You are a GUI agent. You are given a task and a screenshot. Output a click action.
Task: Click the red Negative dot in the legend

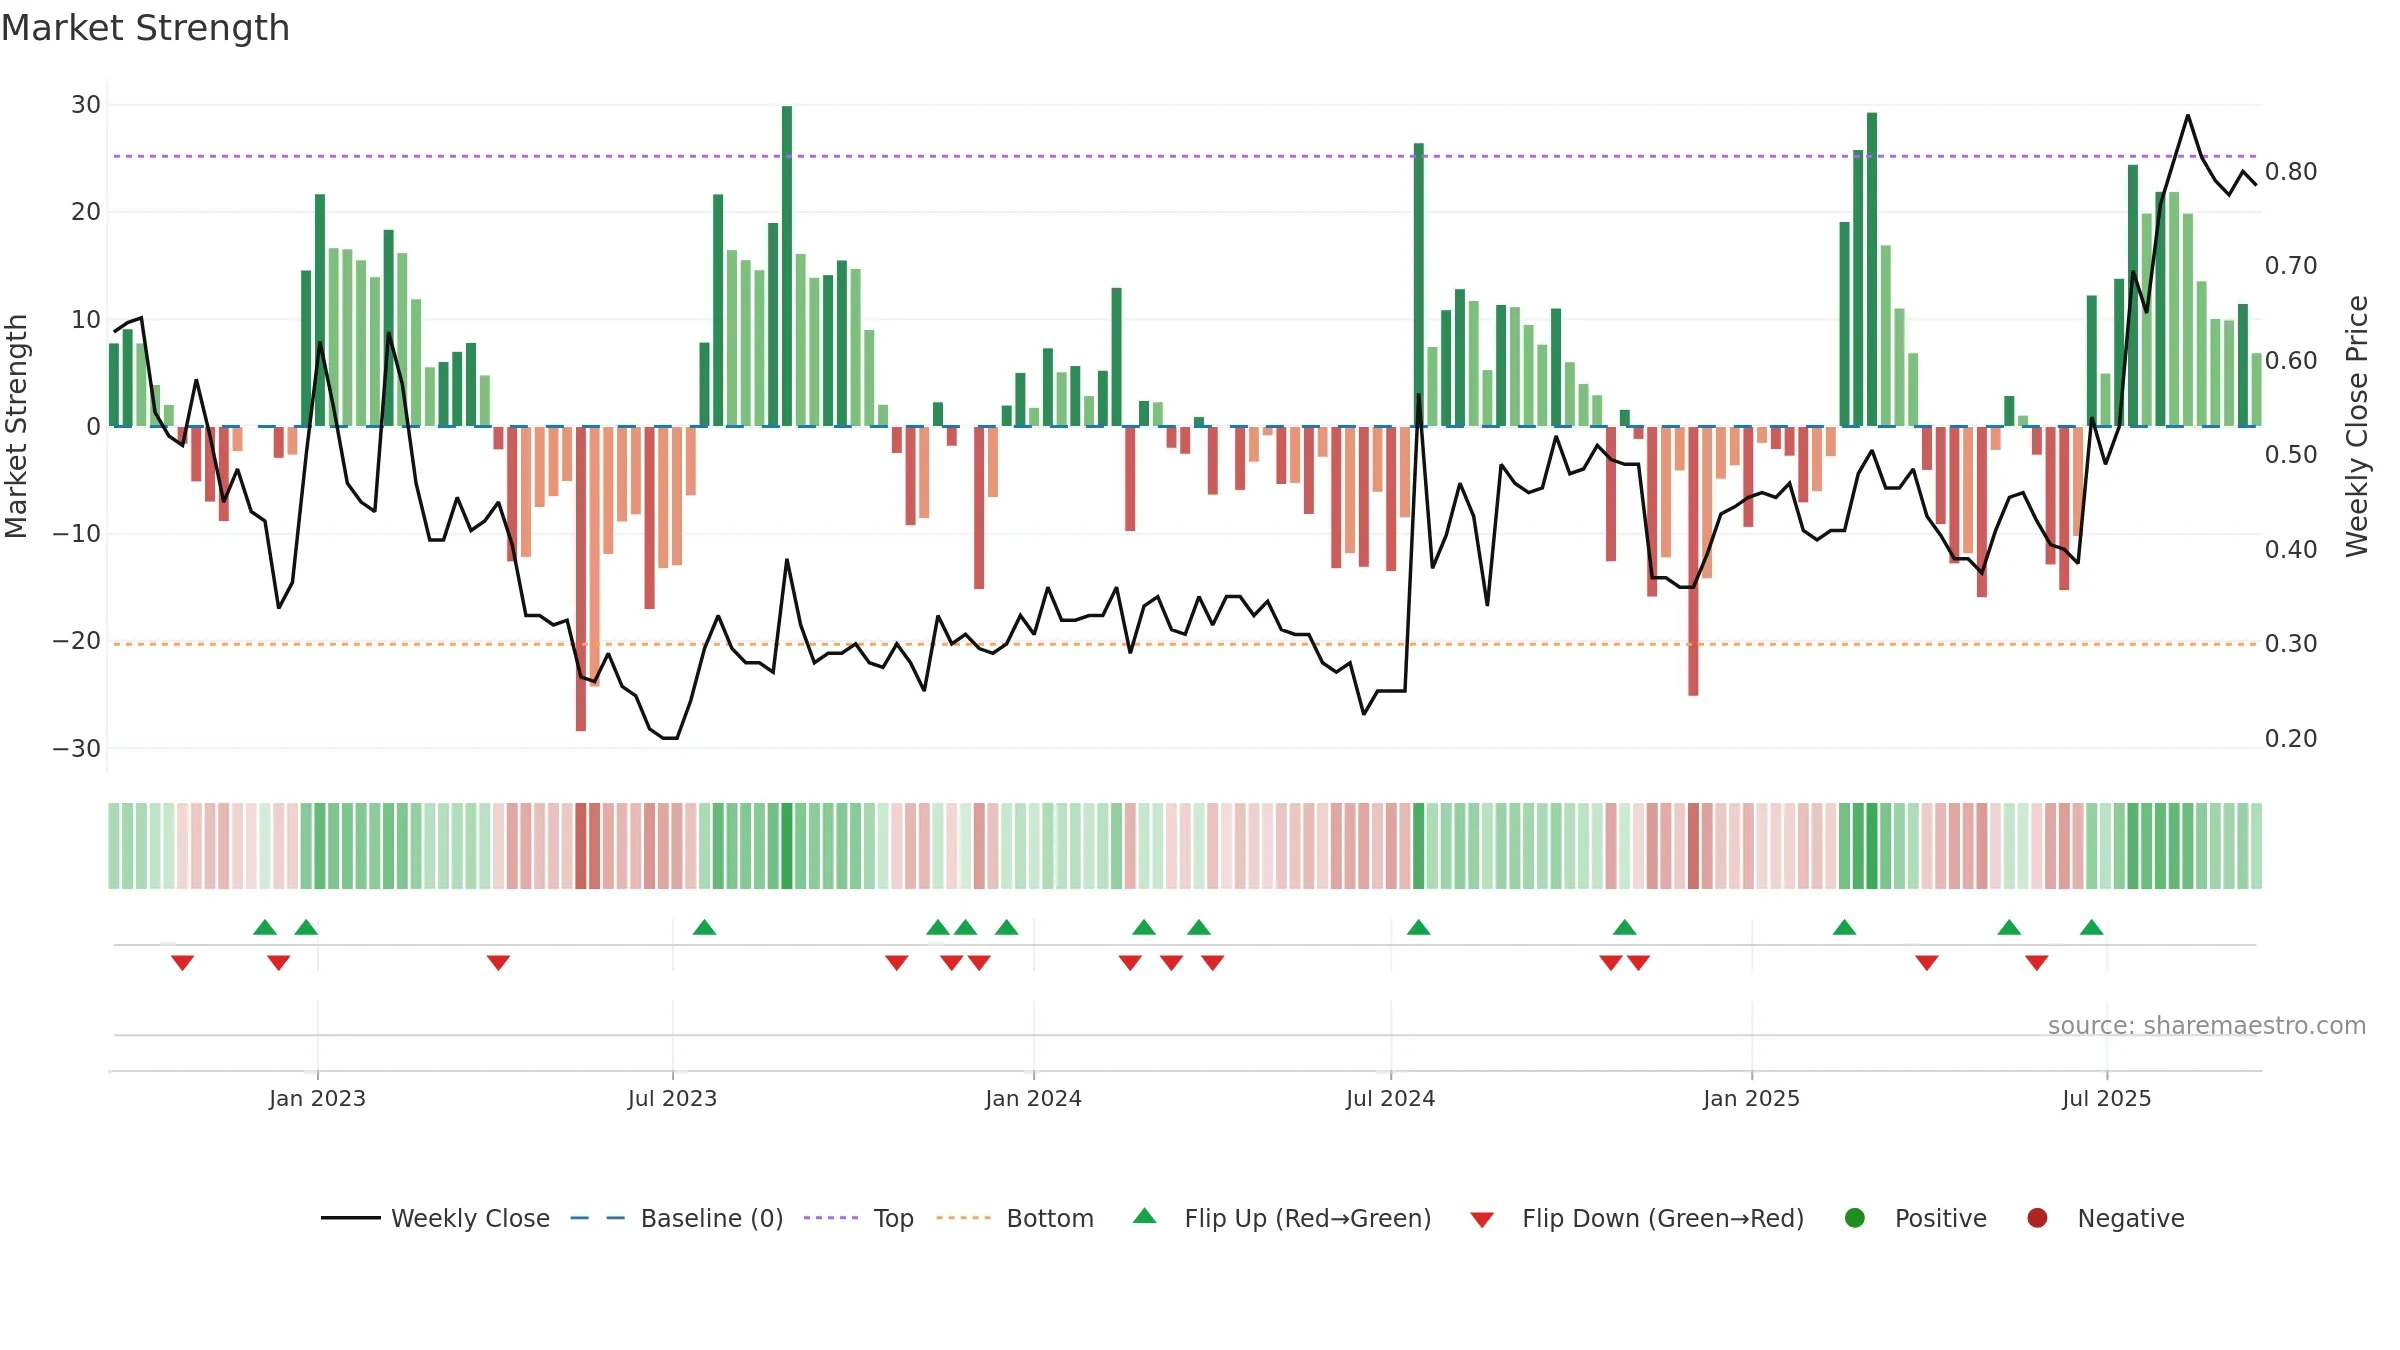click(2037, 1218)
